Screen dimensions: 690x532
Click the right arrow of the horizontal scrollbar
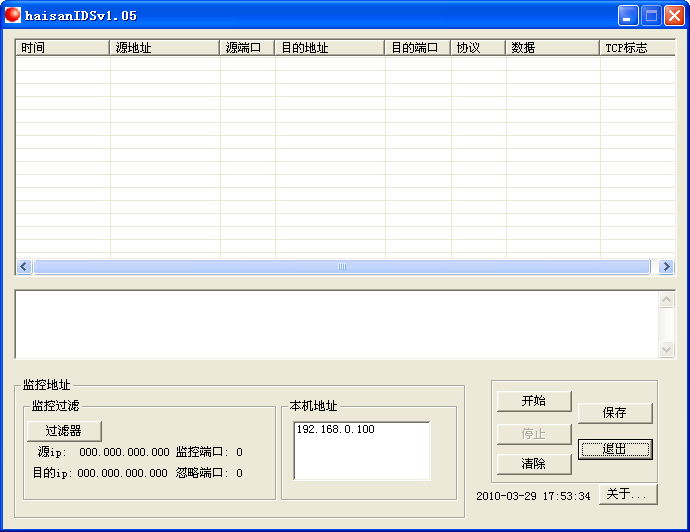pos(666,267)
